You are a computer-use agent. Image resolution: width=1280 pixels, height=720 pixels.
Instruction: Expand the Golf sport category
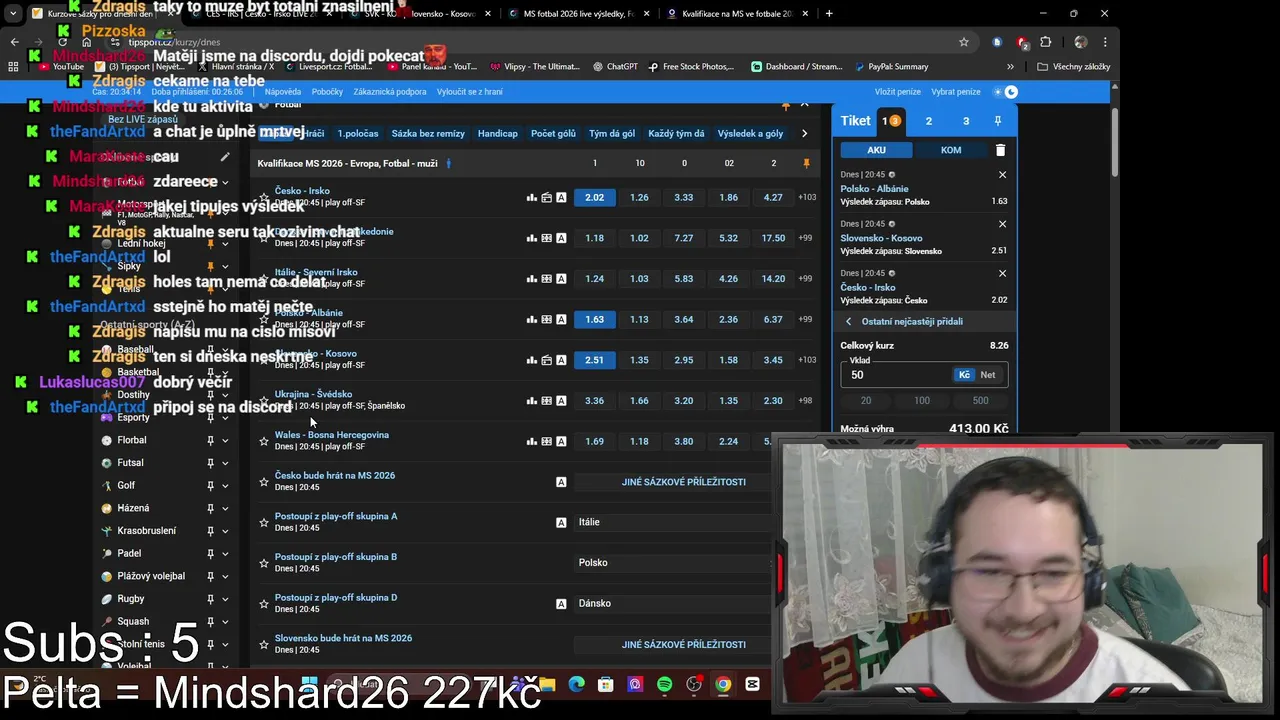225,486
